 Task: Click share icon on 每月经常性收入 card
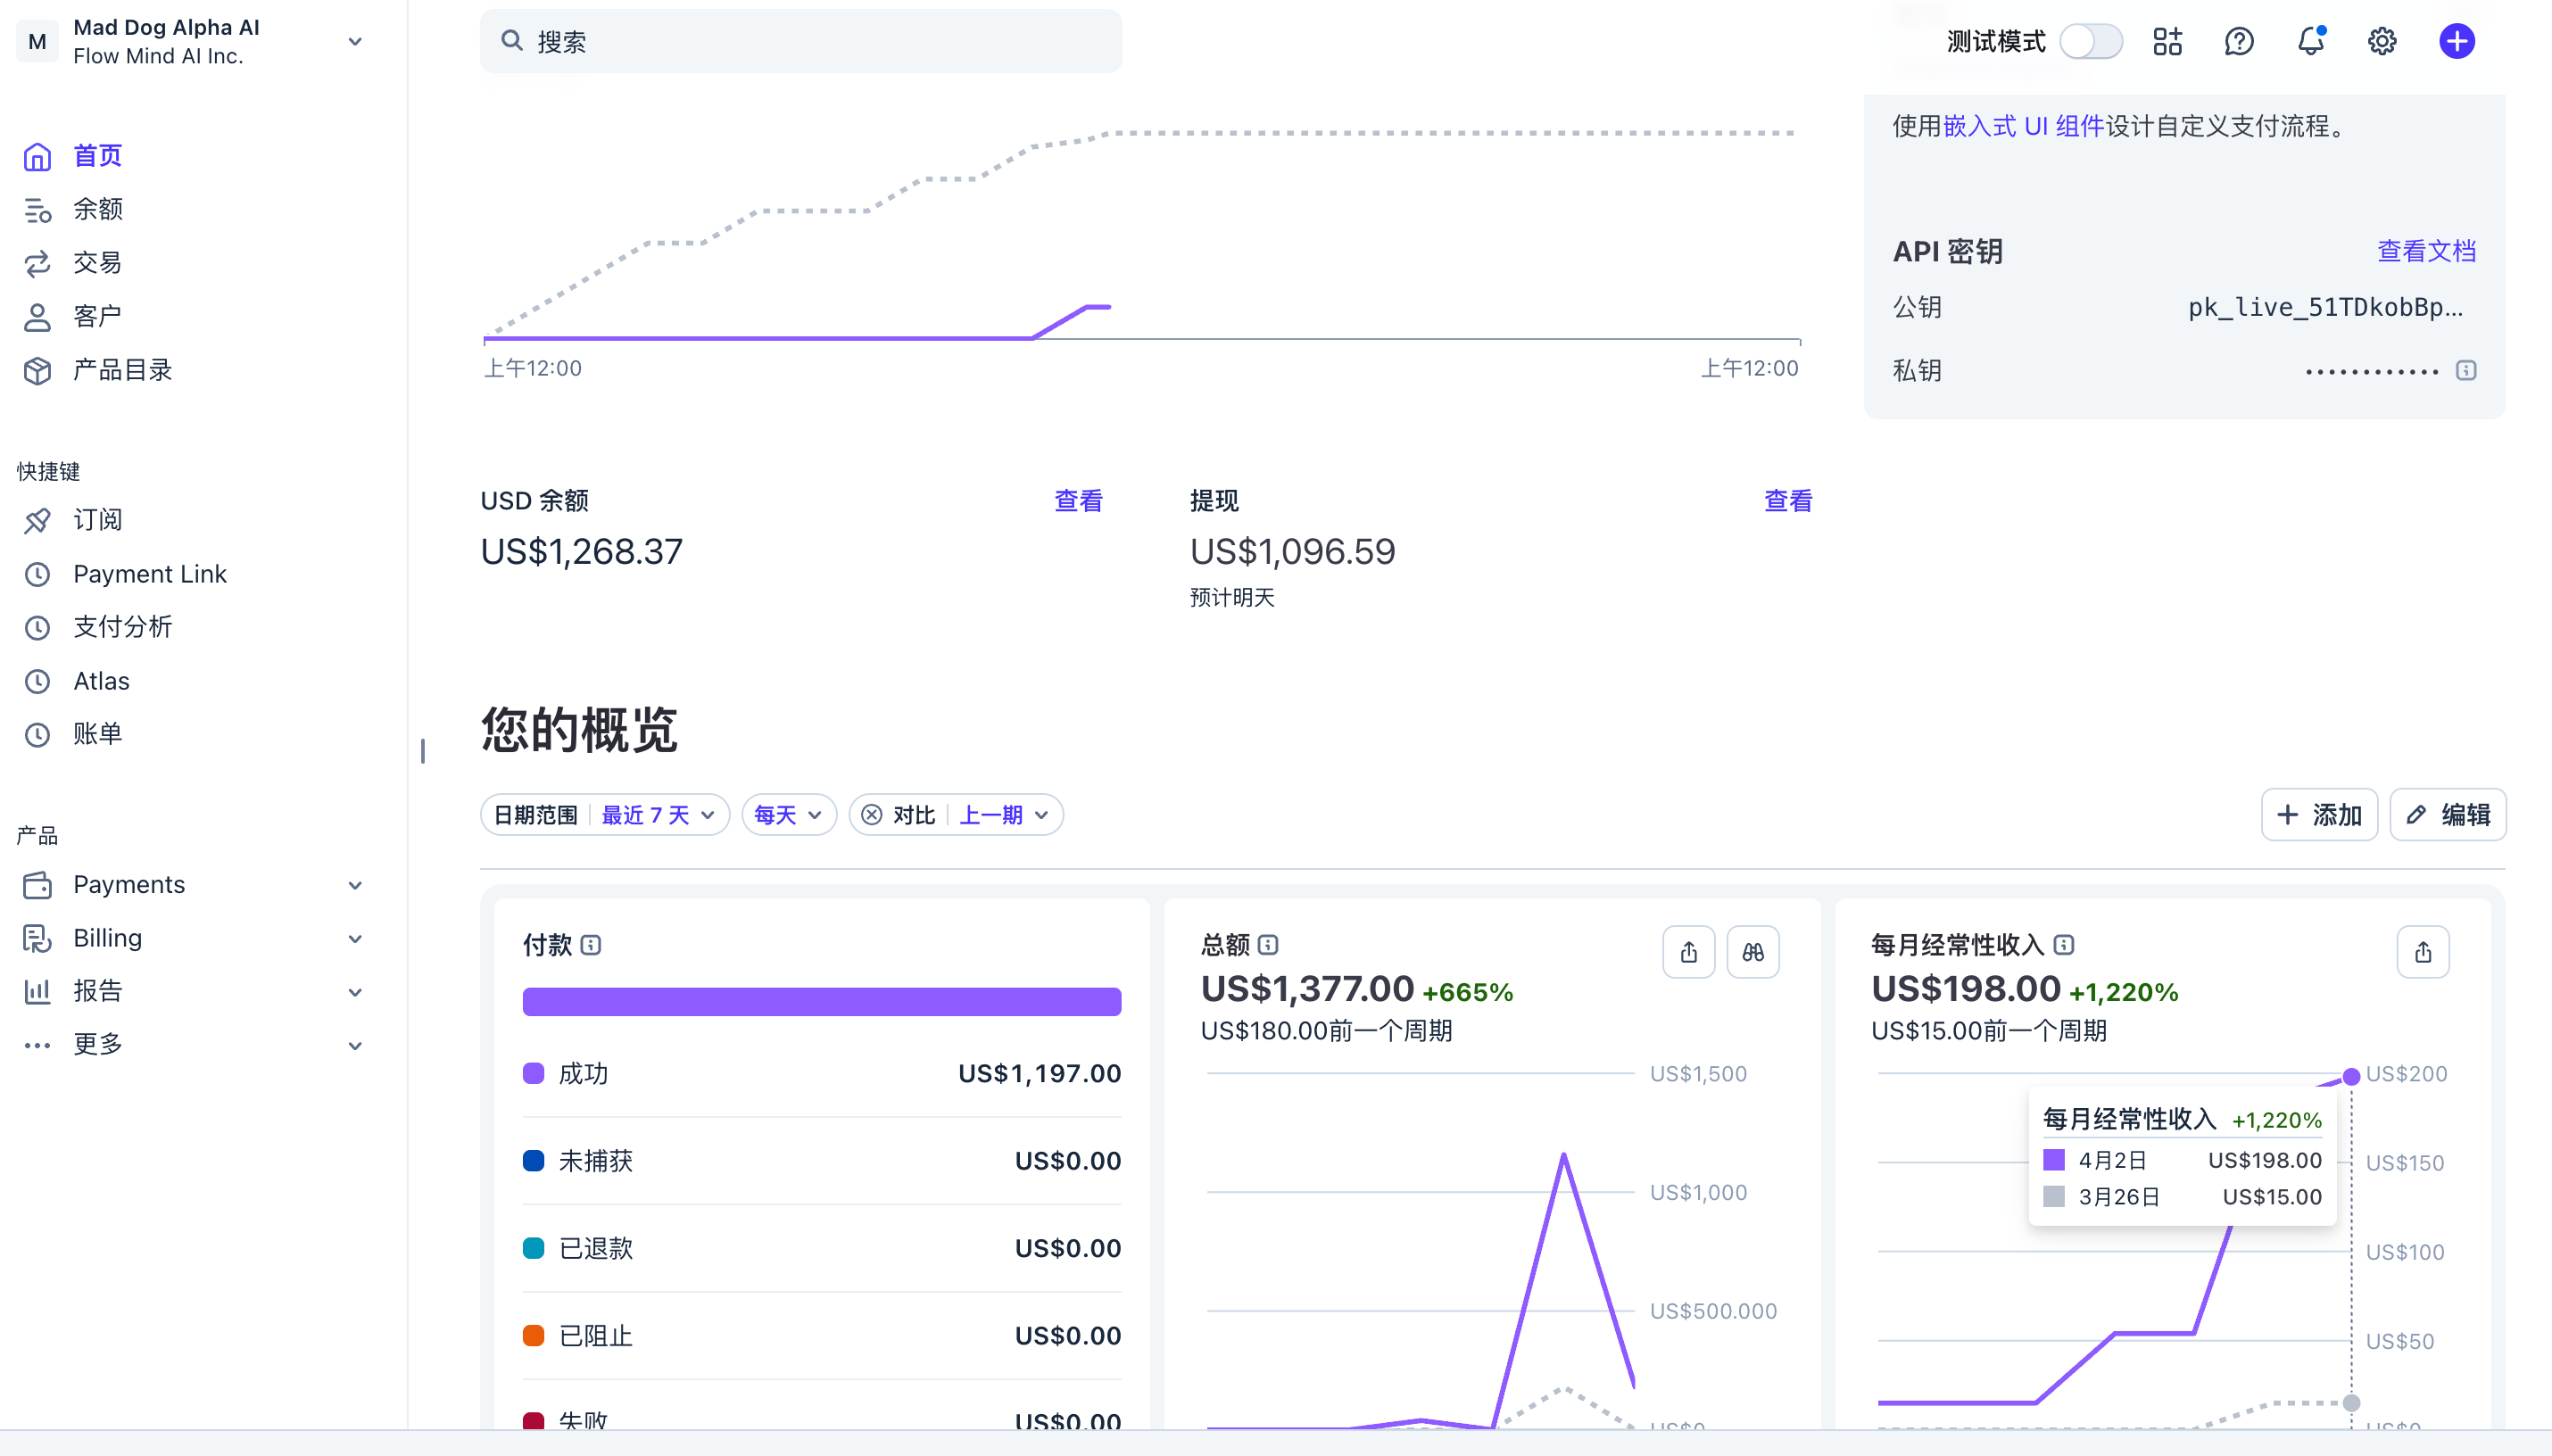(x=2422, y=952)
